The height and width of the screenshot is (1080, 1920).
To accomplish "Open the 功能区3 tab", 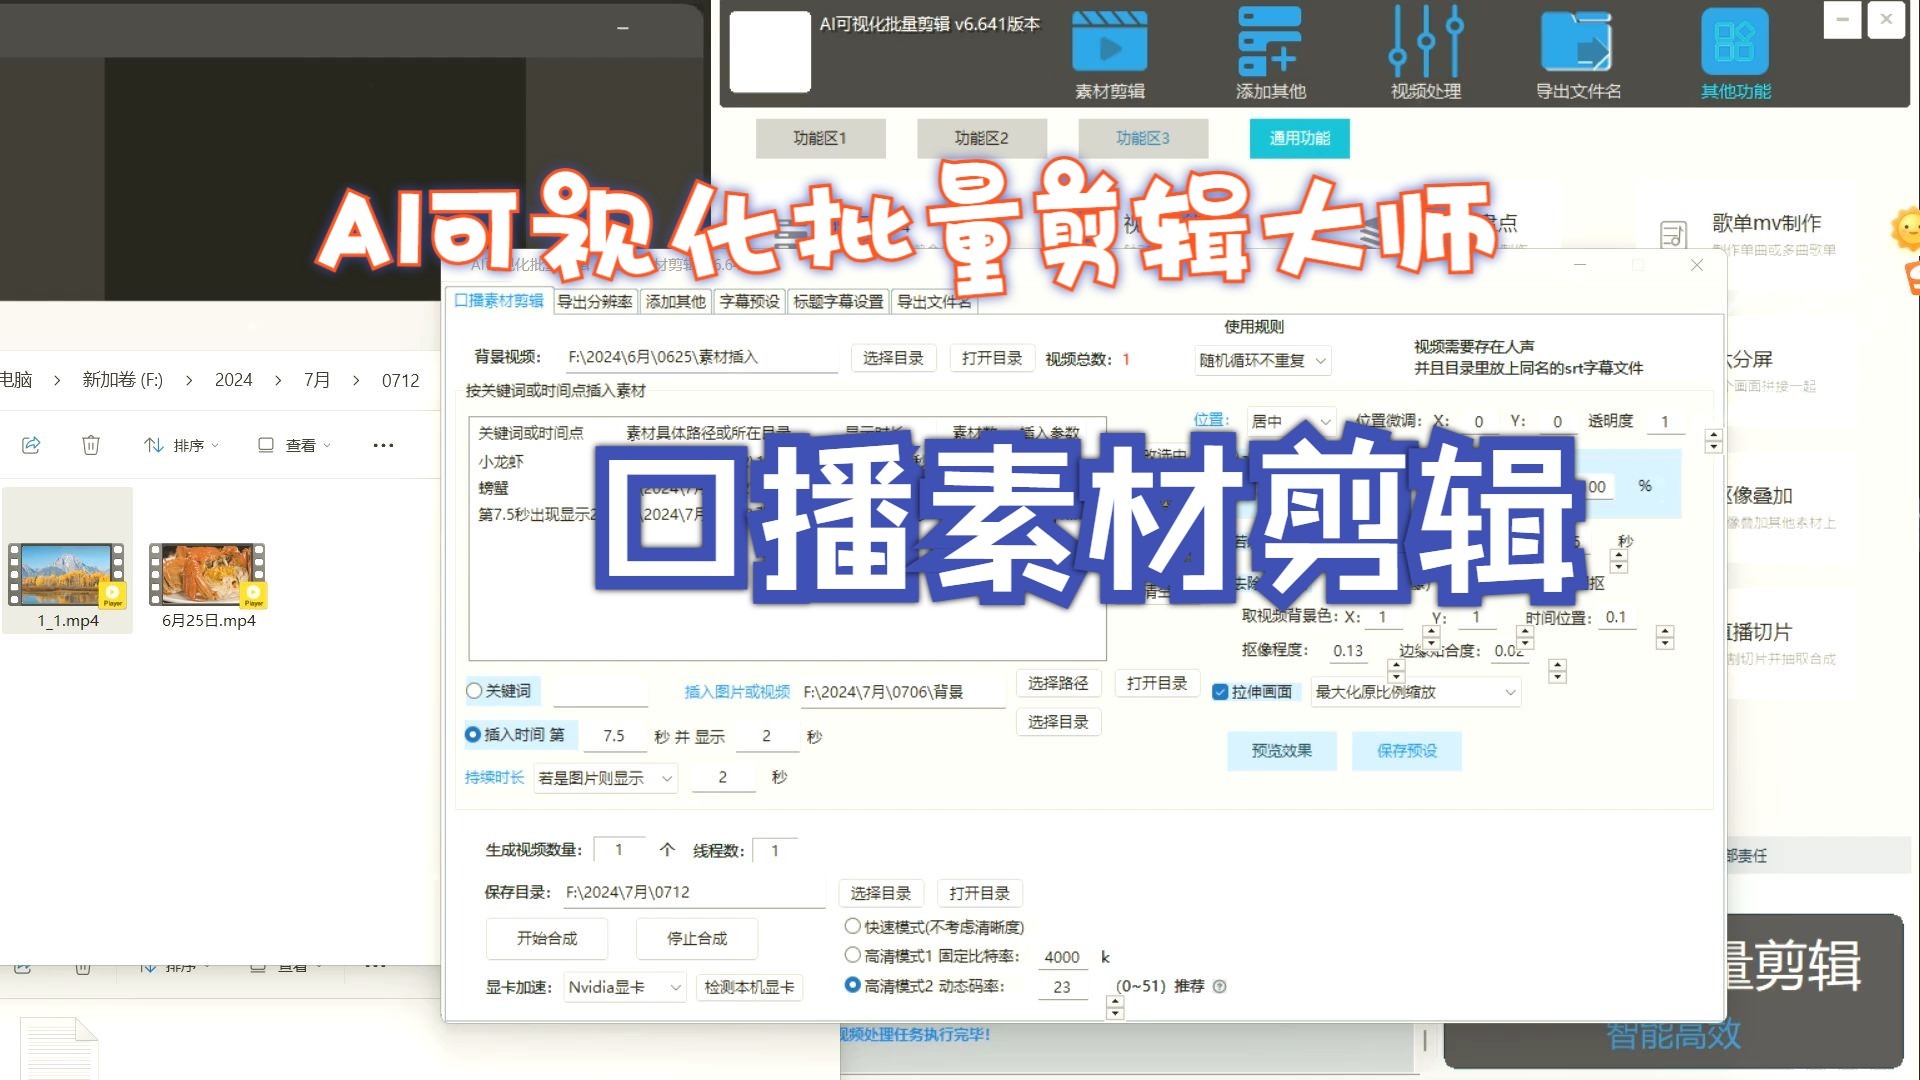I will coord(1143,138).
